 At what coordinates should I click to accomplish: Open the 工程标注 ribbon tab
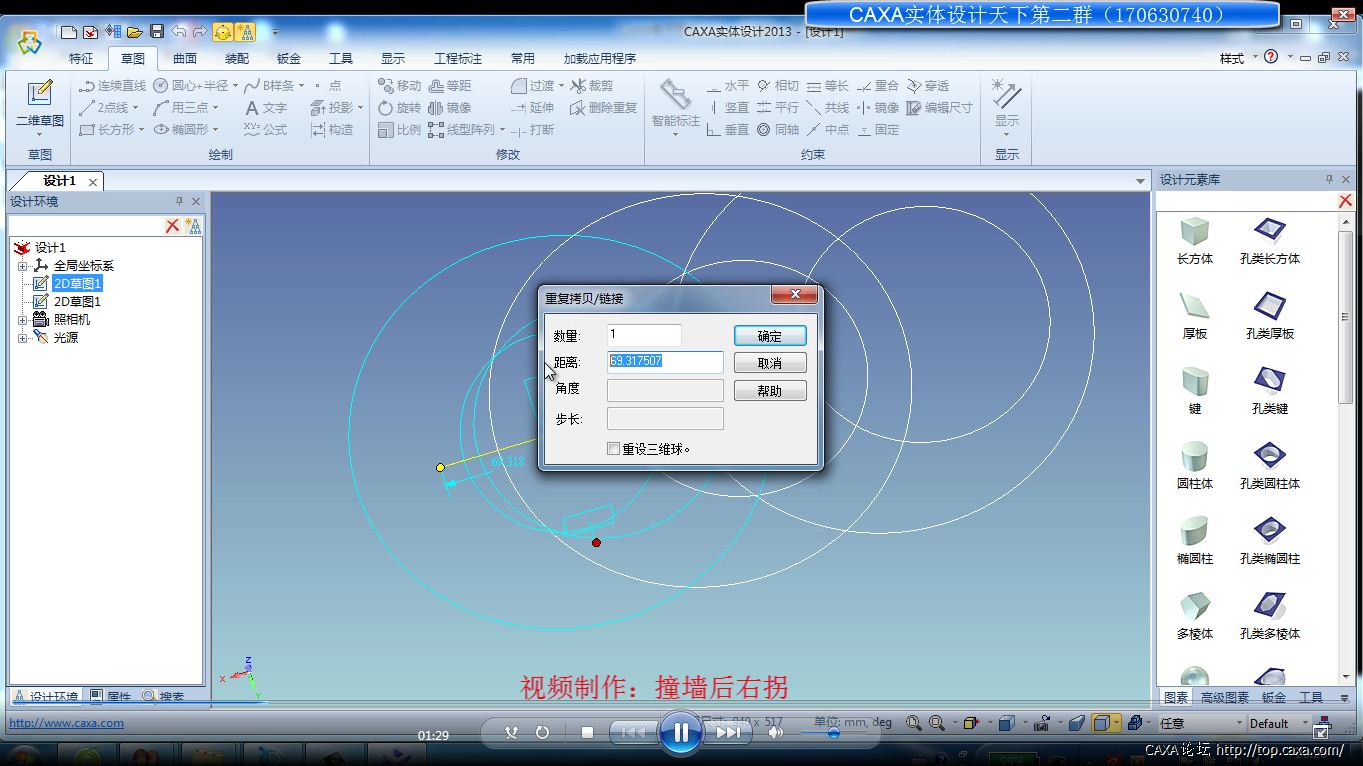click(x=457, y=59)
